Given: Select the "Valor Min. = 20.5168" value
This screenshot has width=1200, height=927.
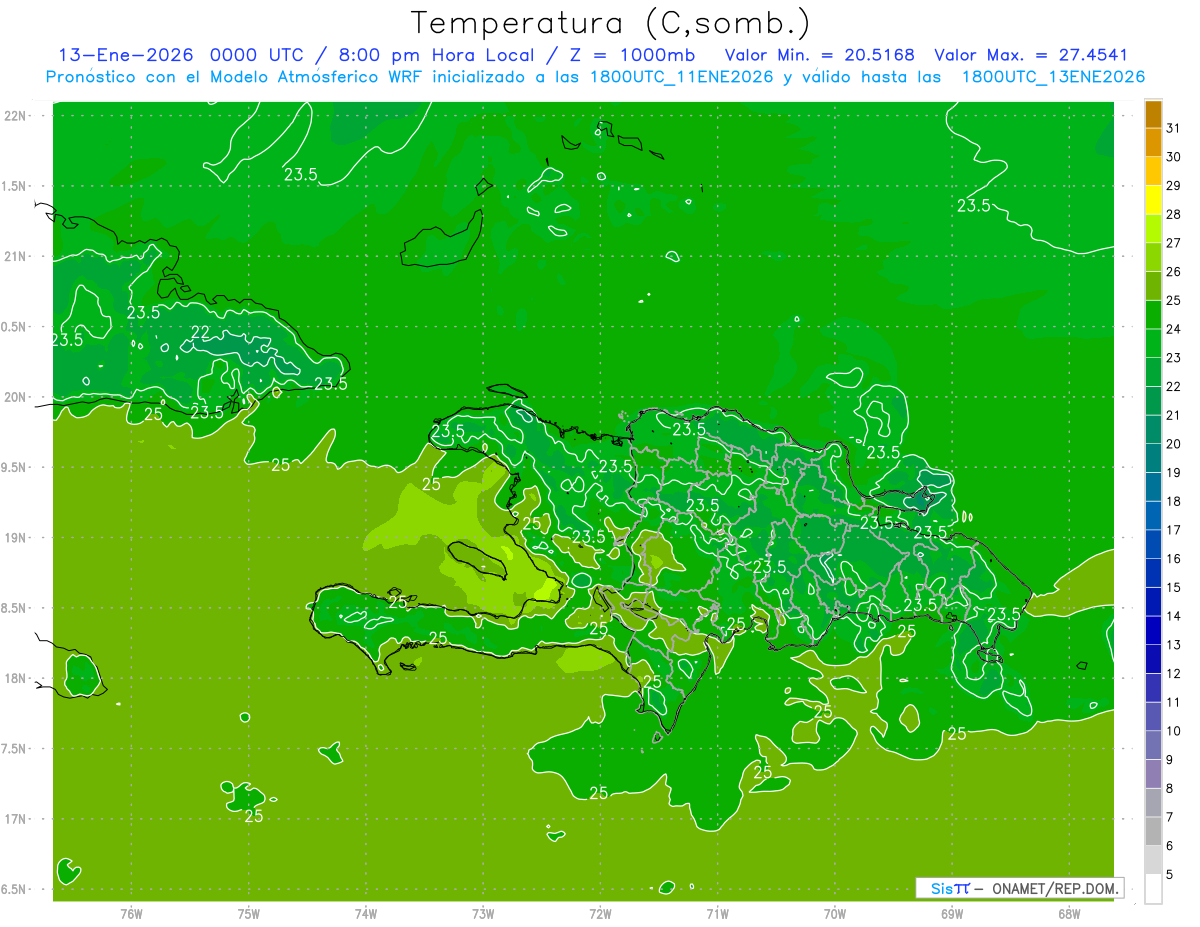Looking at the screenshot, I should point(819,55).
